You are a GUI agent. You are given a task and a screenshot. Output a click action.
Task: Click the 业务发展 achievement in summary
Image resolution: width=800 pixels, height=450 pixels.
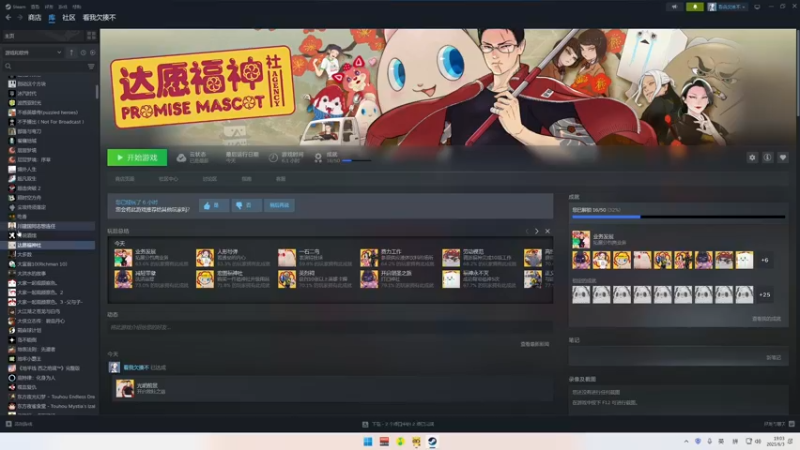123,258
